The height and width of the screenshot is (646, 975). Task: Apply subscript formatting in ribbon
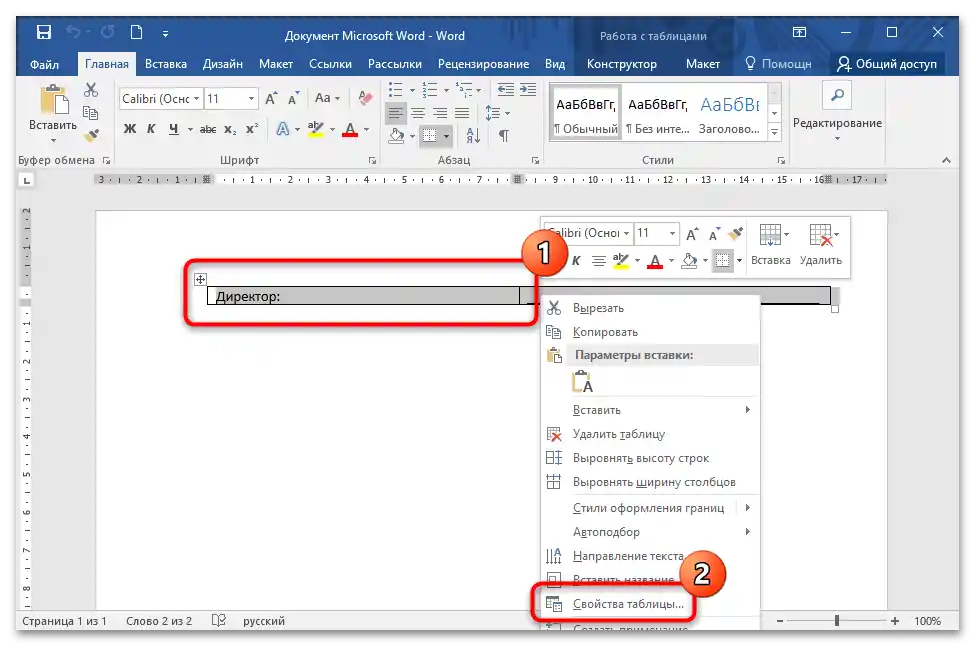pyautogui.click(x=230, y=129)
